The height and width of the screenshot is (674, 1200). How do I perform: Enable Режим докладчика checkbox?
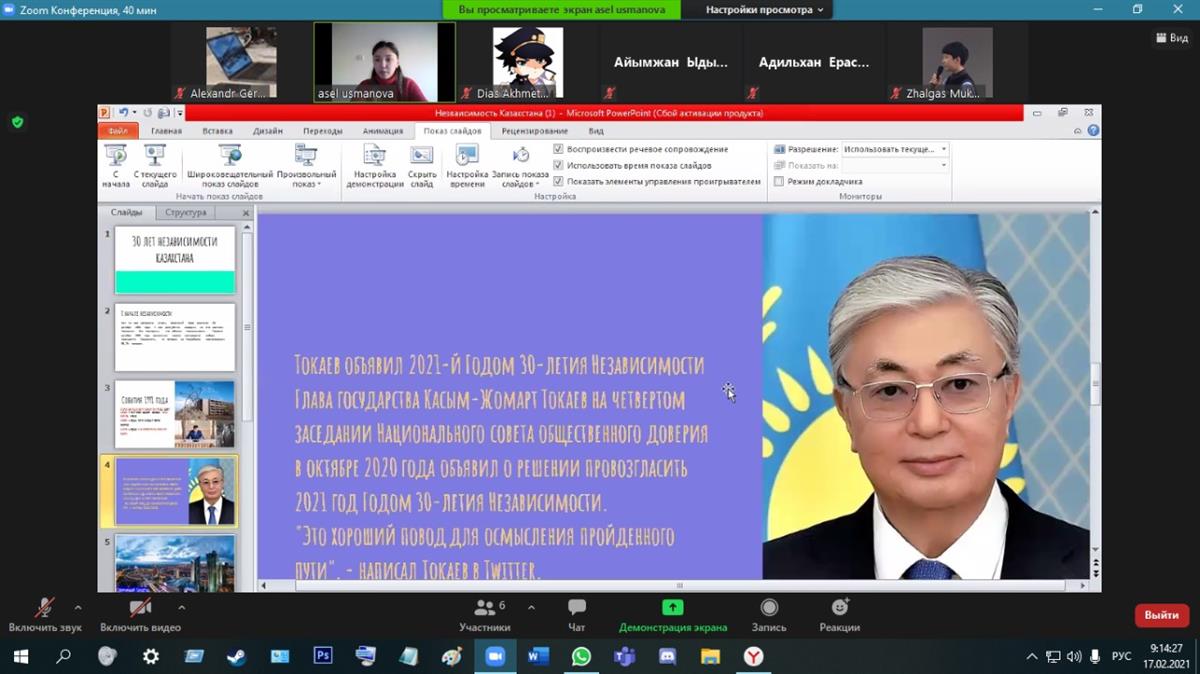779,181
